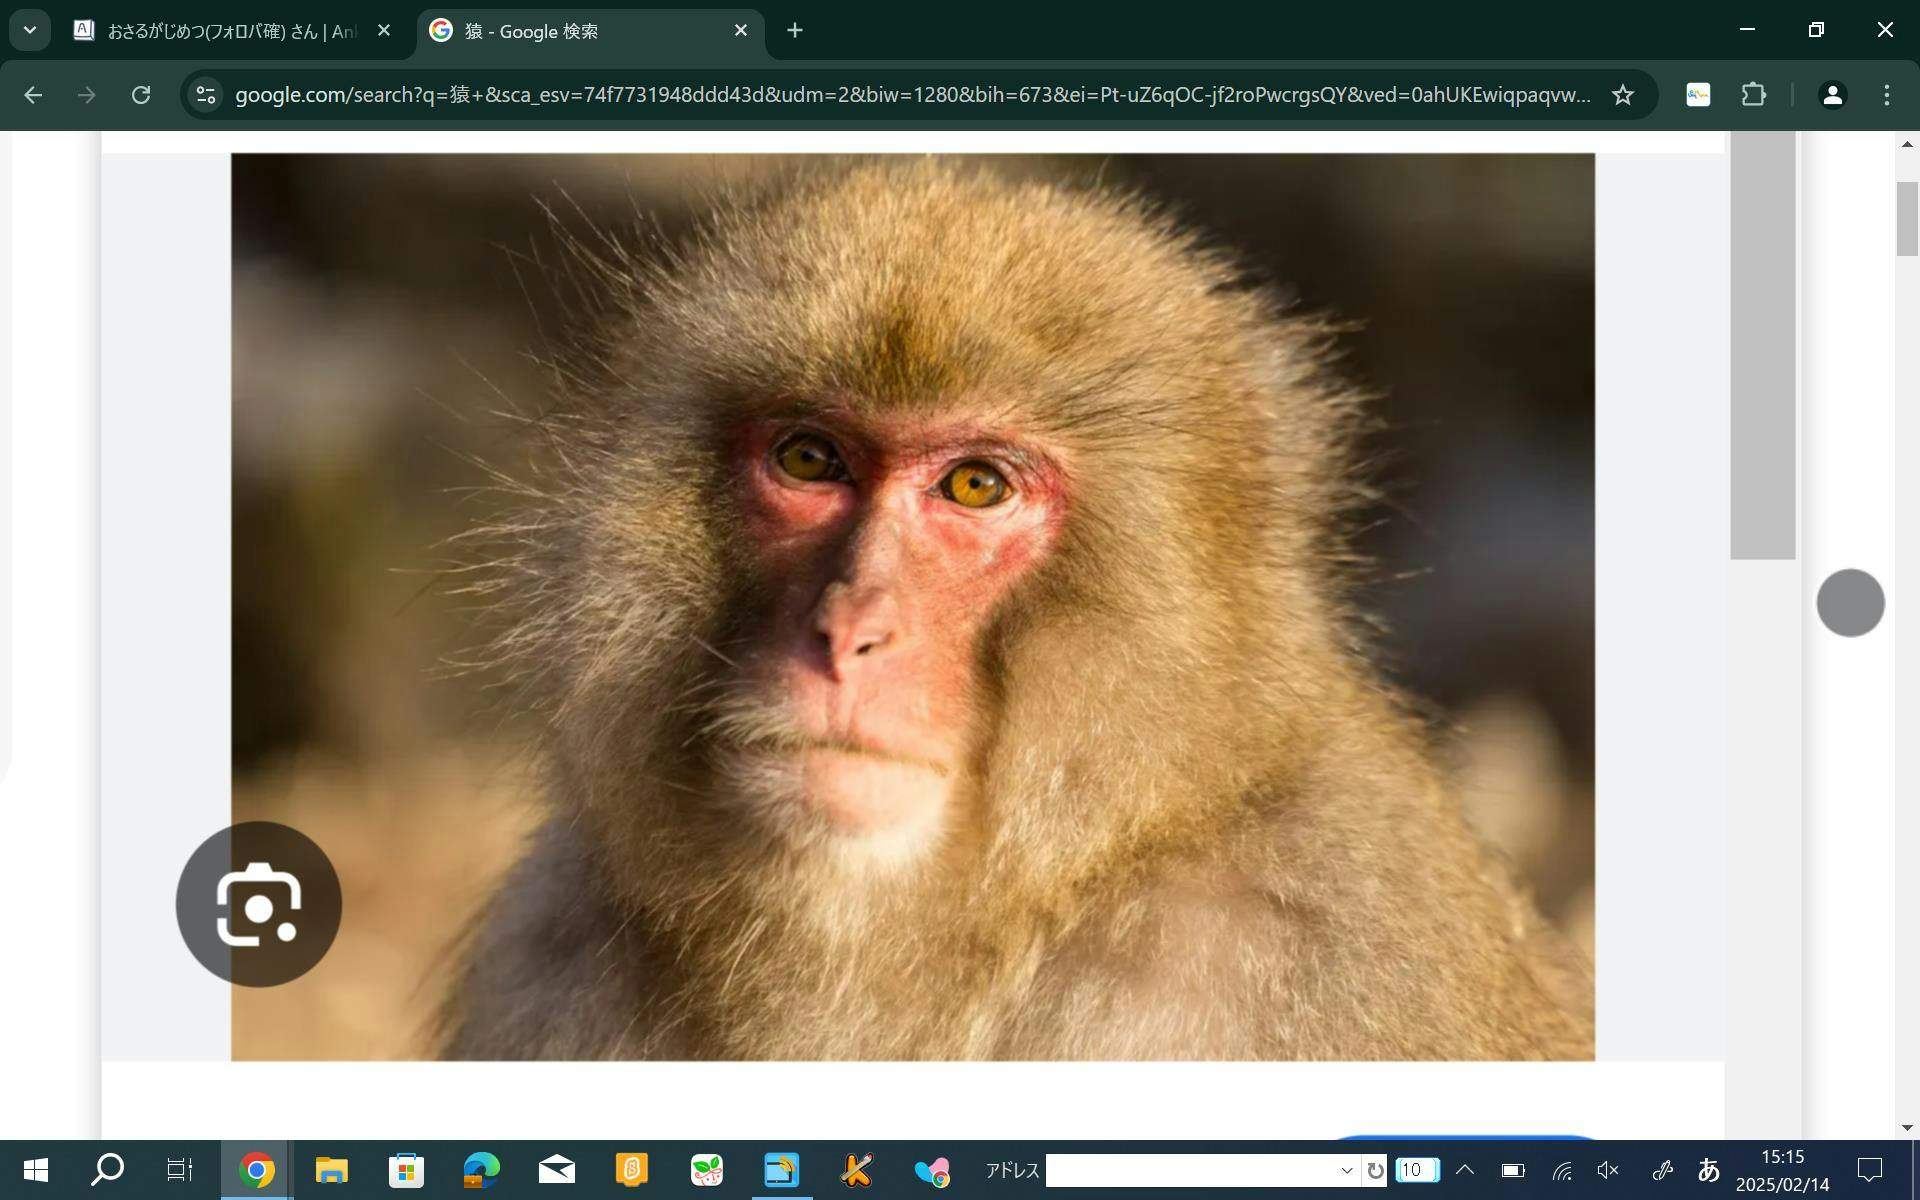Click the Google Lens search icon
This screenshot has width=1920, height=1200.
(x=258, y=904)
